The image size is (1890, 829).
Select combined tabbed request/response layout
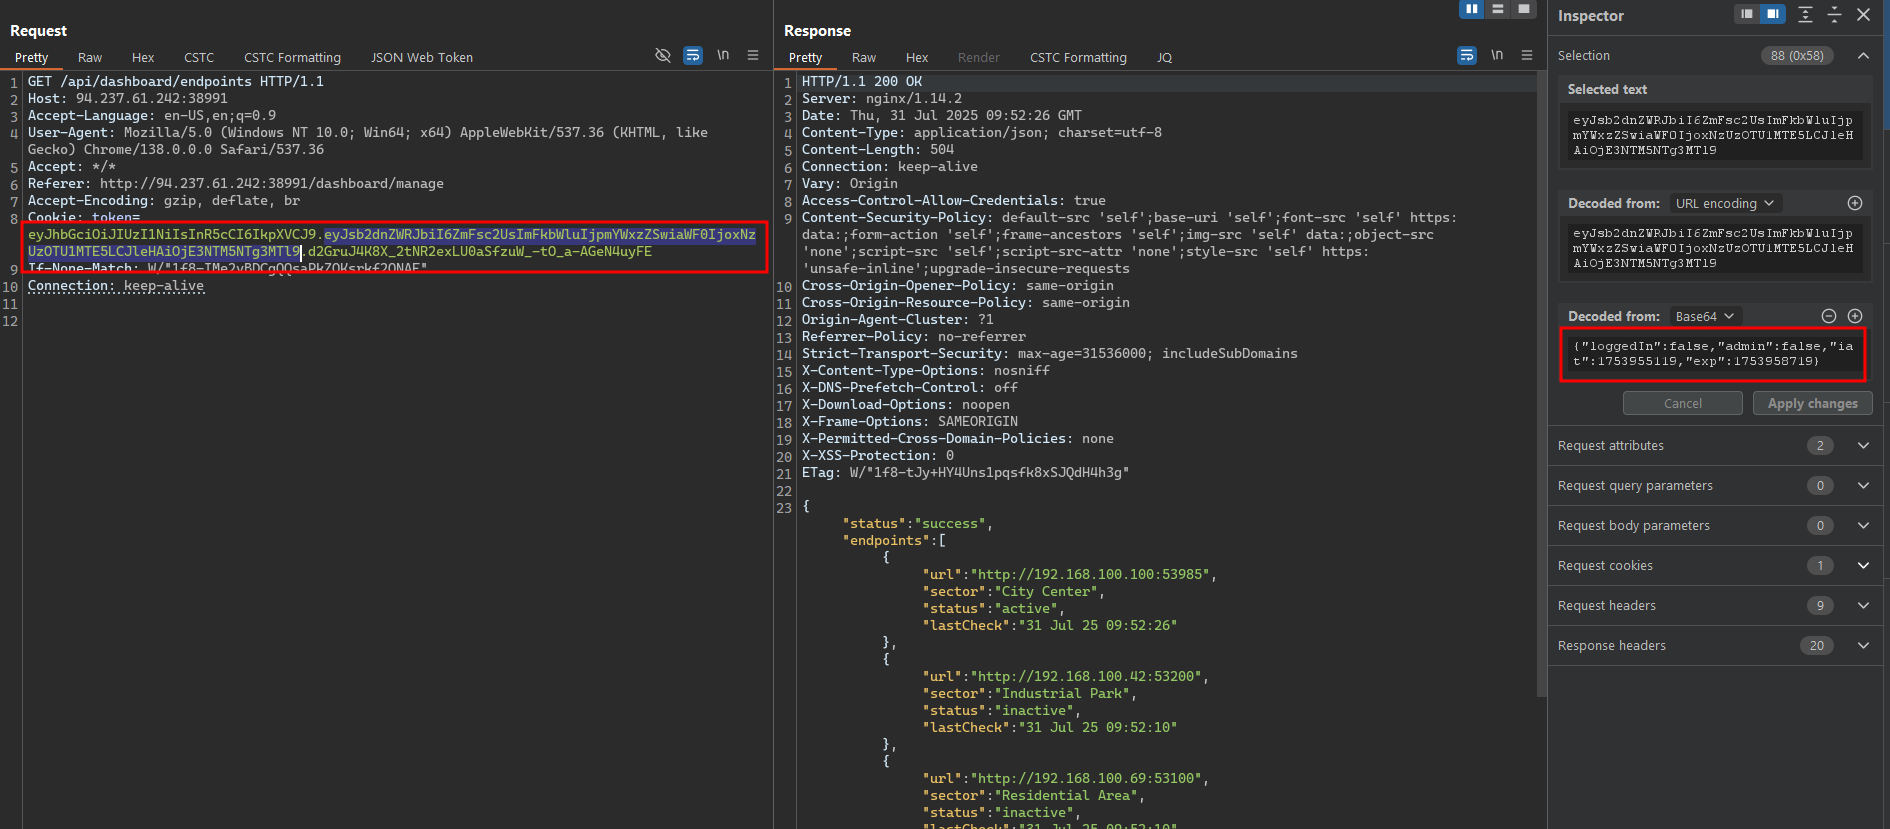coord(1524,9)
